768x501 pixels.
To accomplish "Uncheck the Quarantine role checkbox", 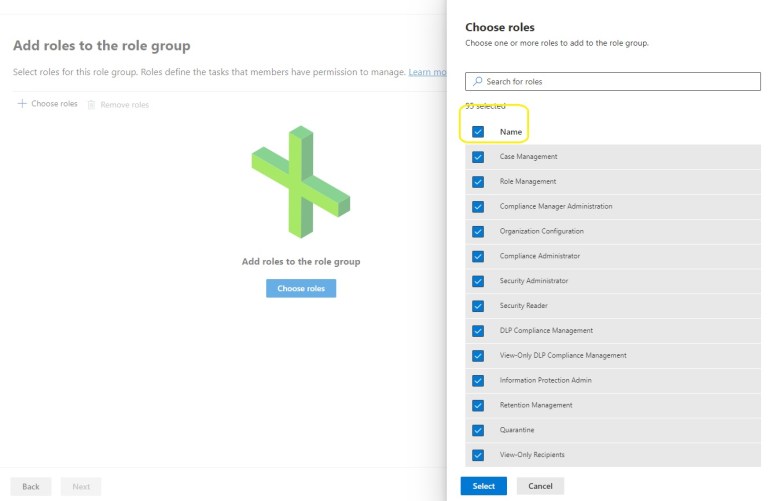I will pos(478,430).
